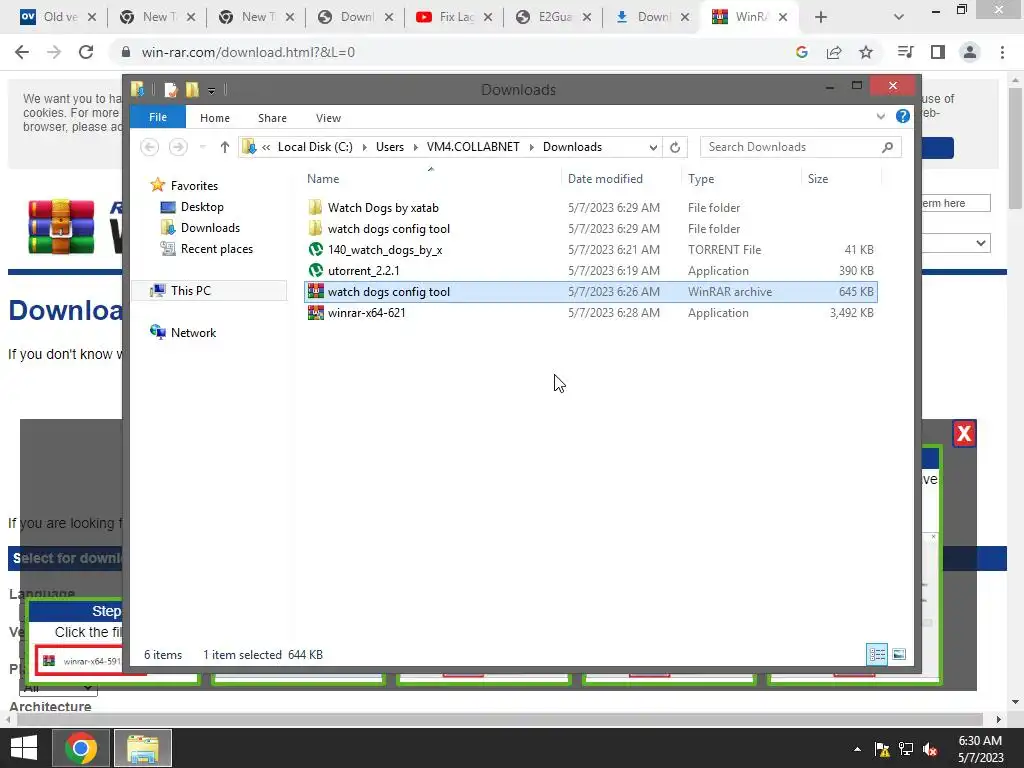Select the 140_watch_dogs_by_x torrent file icon
Screen dimensions: 1024x768
[315, 249]
